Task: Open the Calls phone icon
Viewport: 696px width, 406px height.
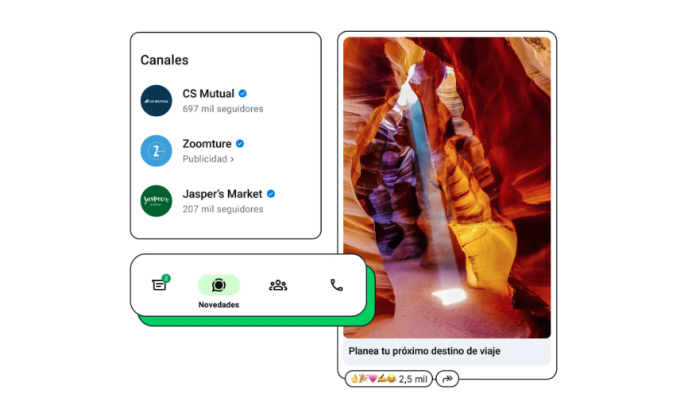Action: point(336,285)
